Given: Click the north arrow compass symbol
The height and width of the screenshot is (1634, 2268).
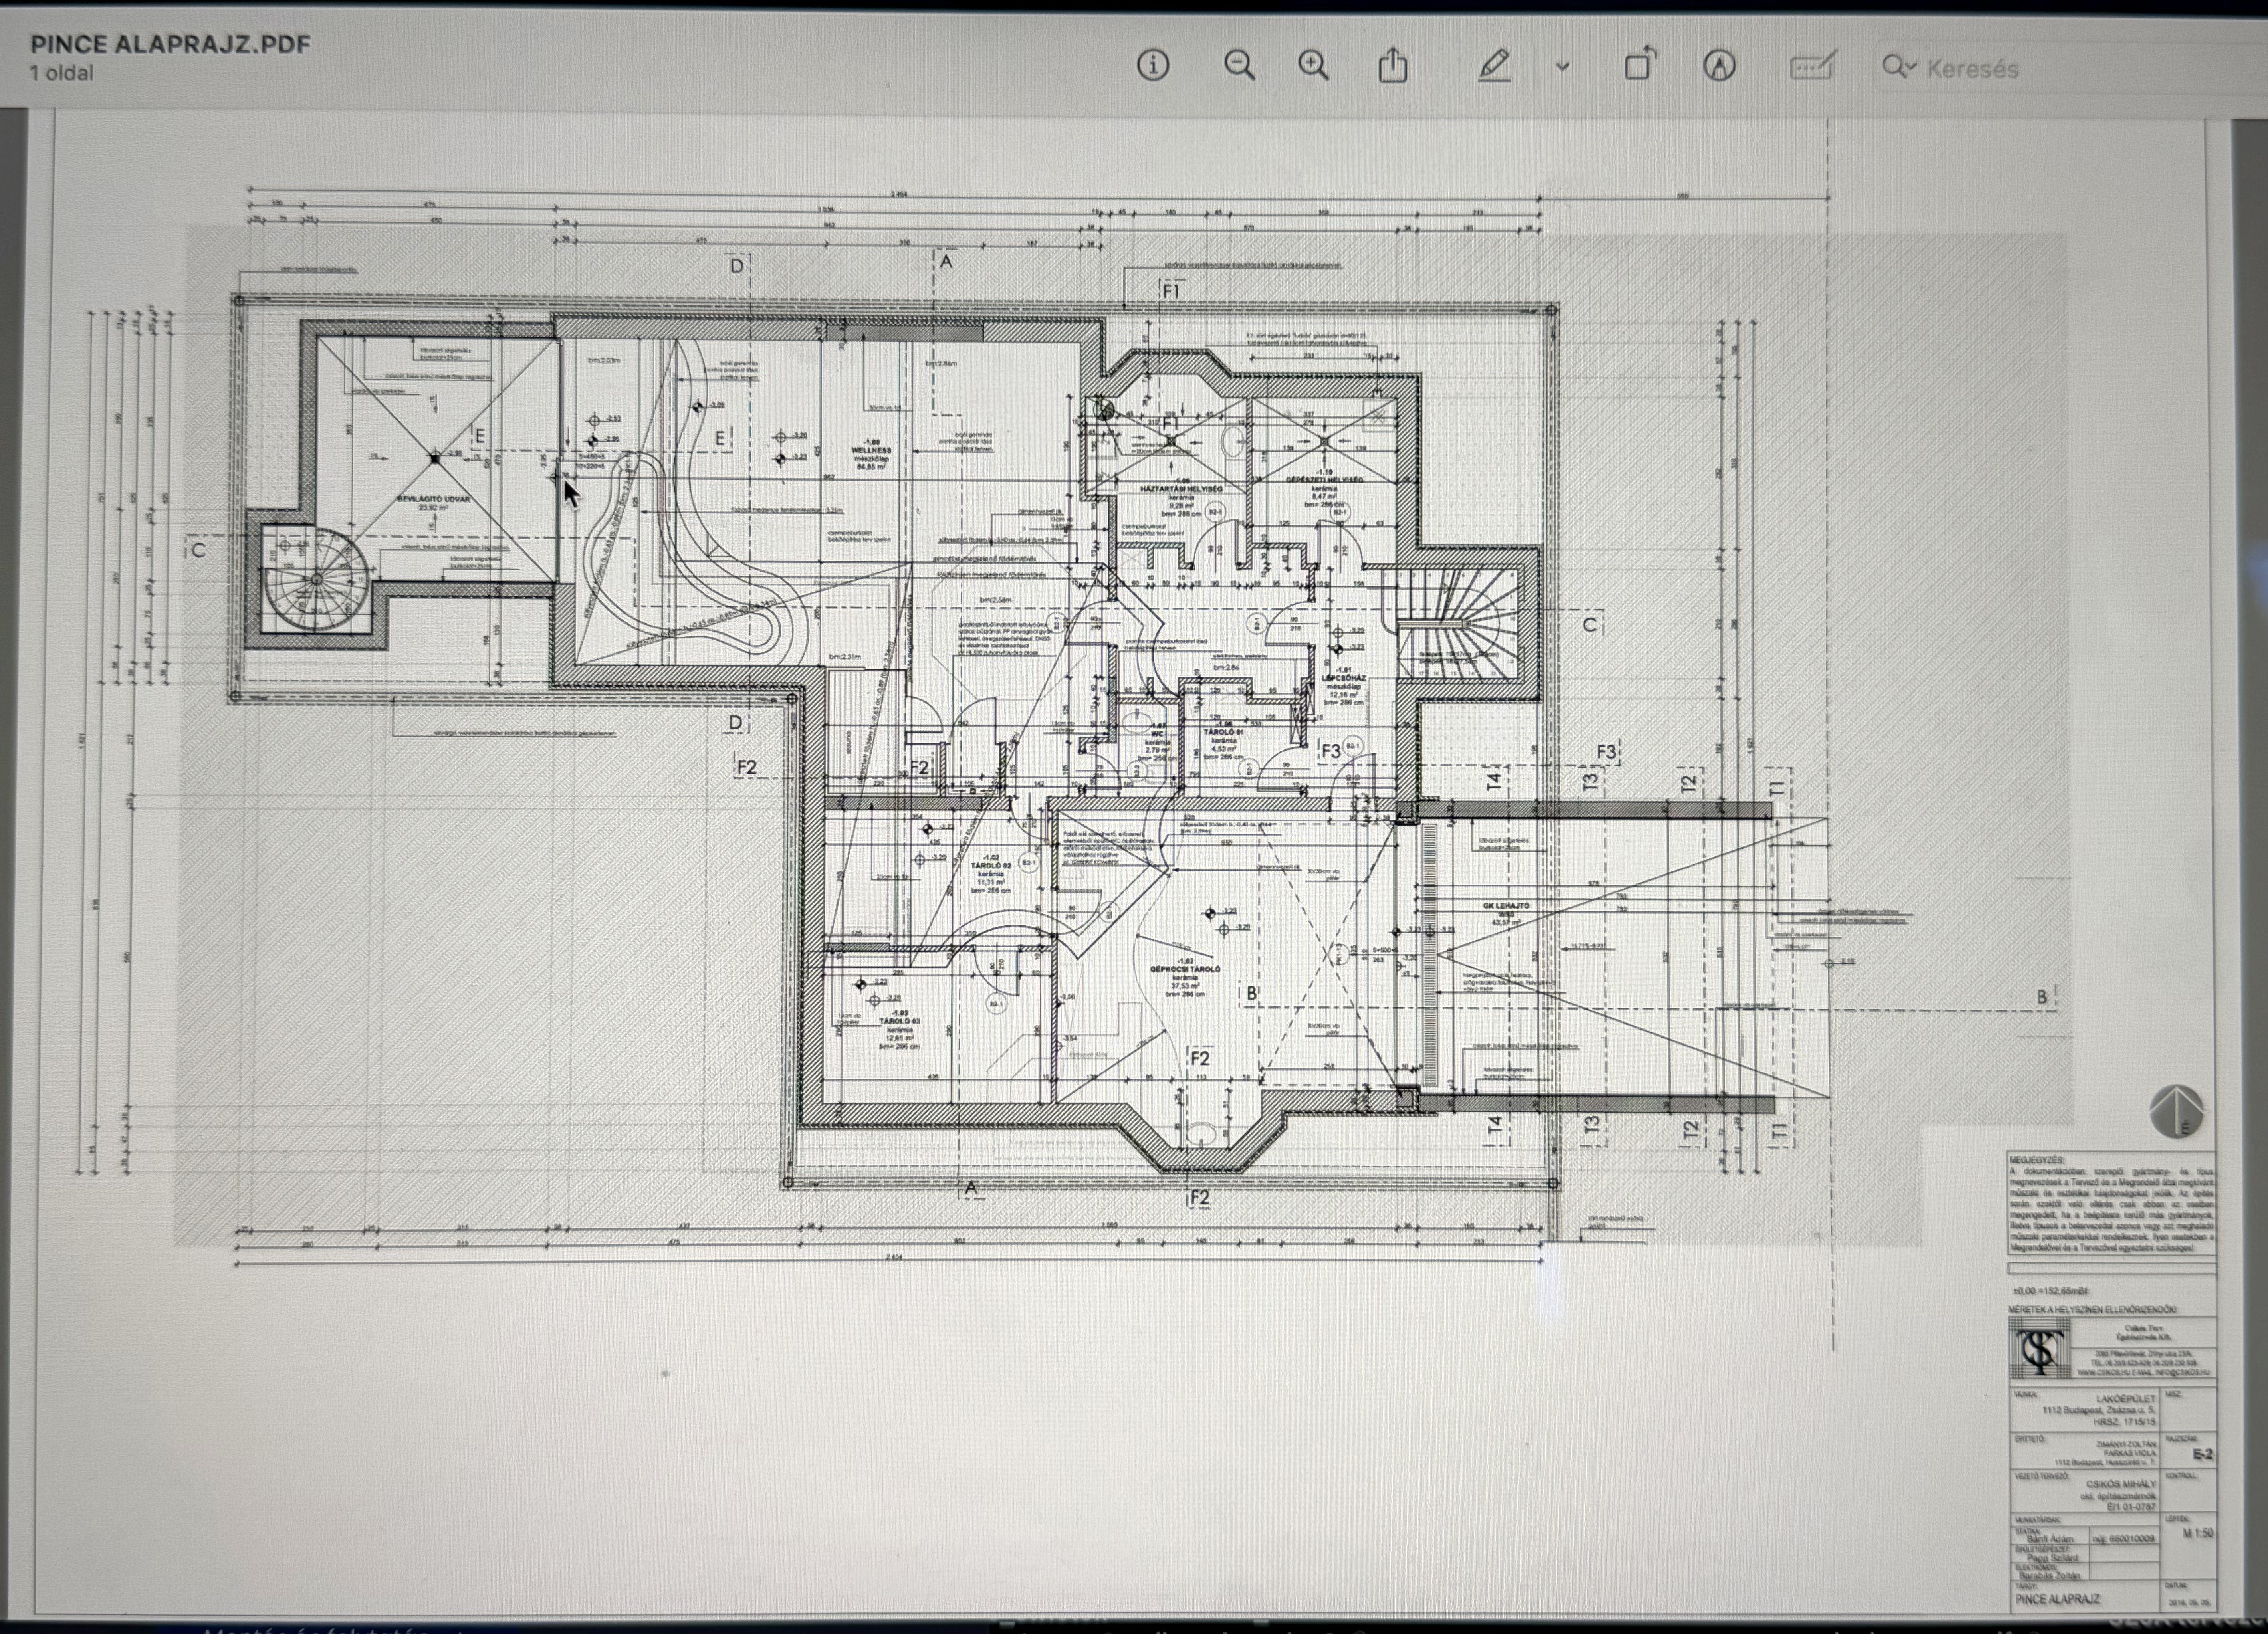Looking at the screenshot, I should [2176, 1111].
